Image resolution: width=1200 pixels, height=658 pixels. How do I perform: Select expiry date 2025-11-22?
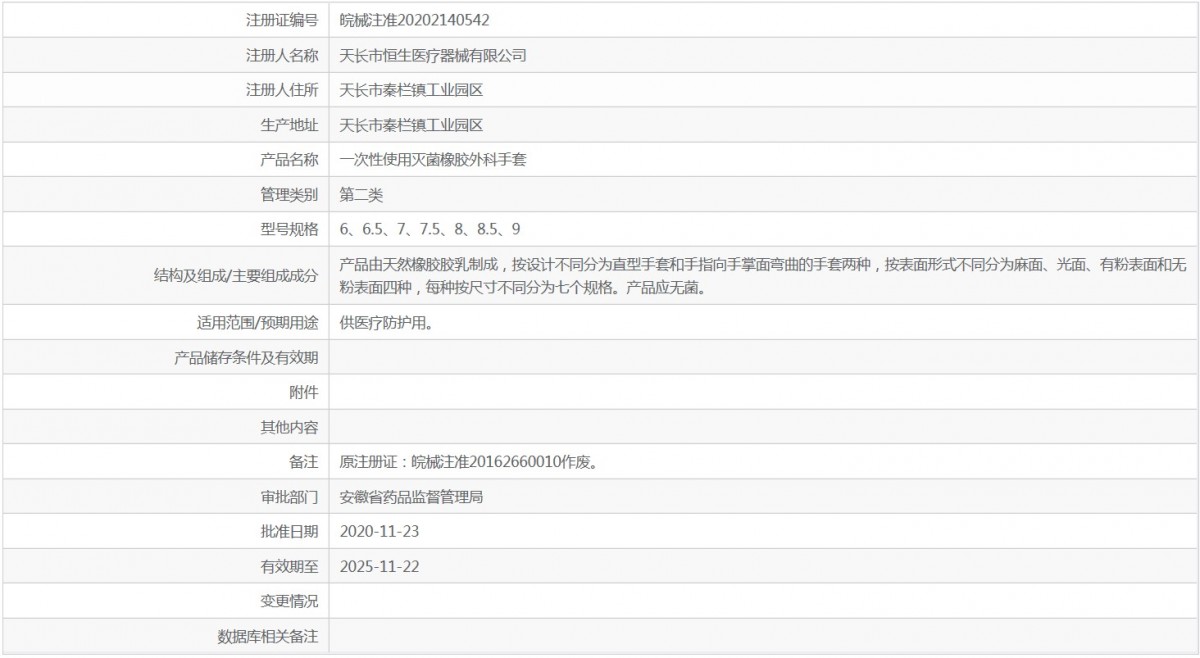pos(379,566)
